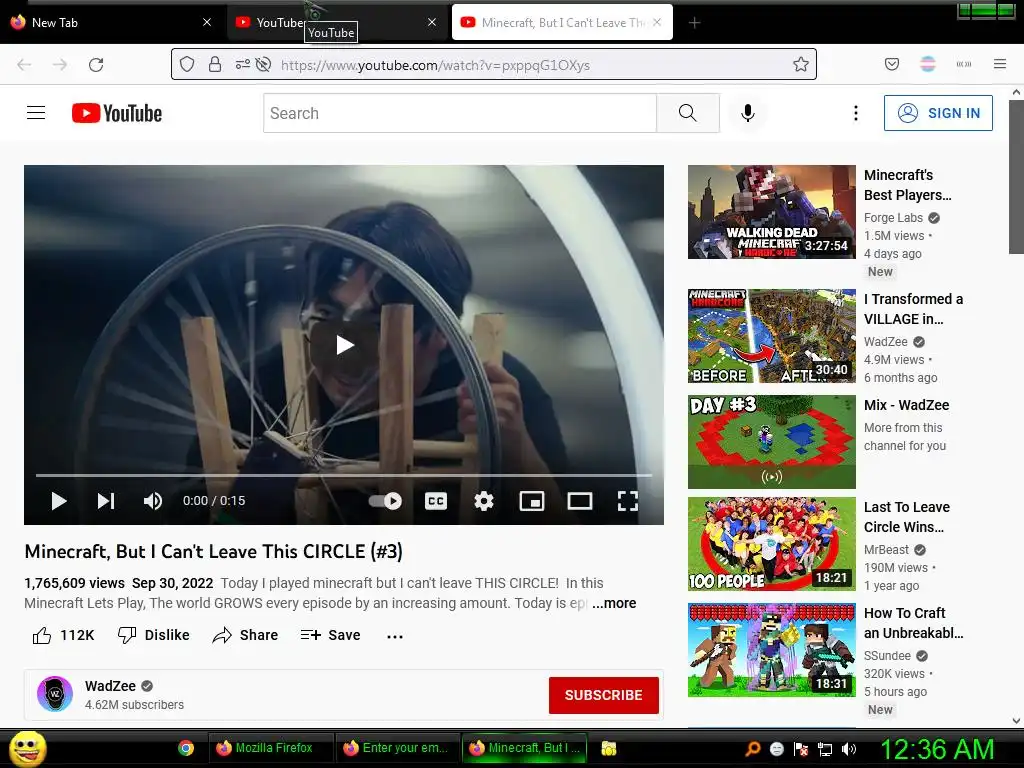1024x768 pixels.
Task: Expand description with ...more
Action: coord(614,603)
